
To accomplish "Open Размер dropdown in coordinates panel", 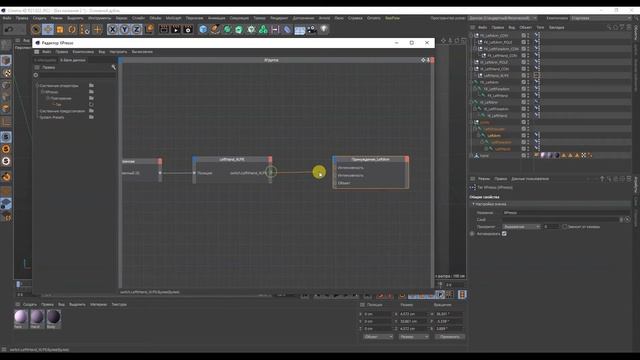I will (413, 337).
